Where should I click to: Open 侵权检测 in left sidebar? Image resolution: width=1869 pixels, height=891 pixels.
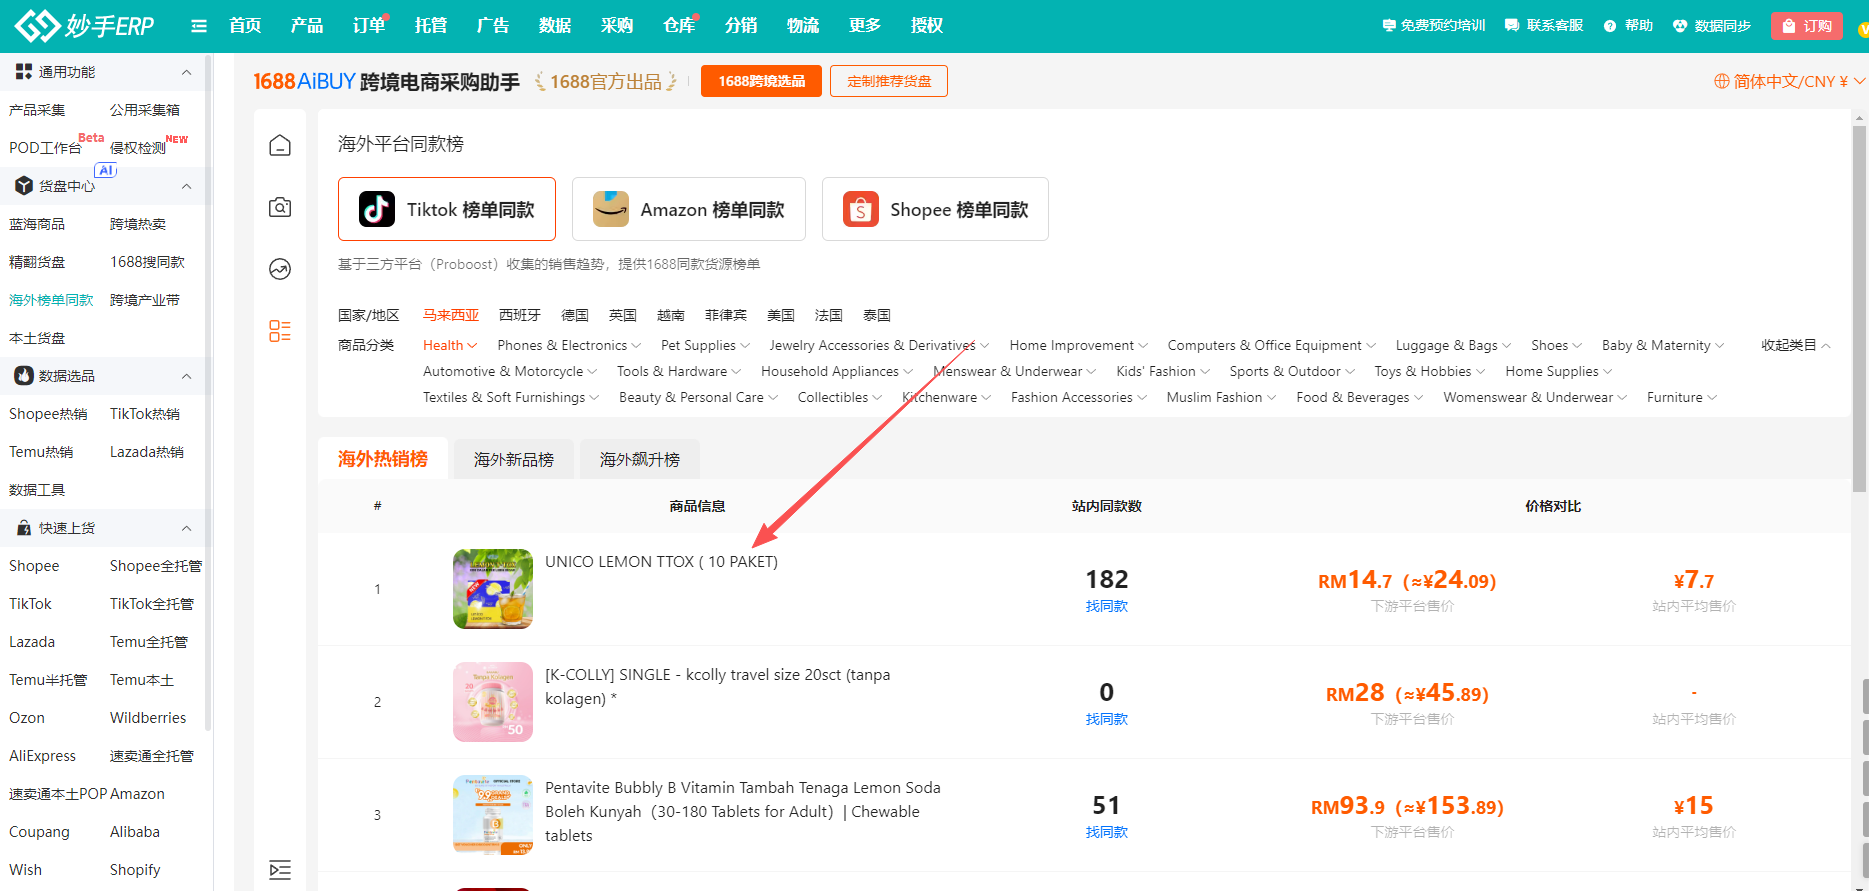pyautogui.click(x=138, y=148)
